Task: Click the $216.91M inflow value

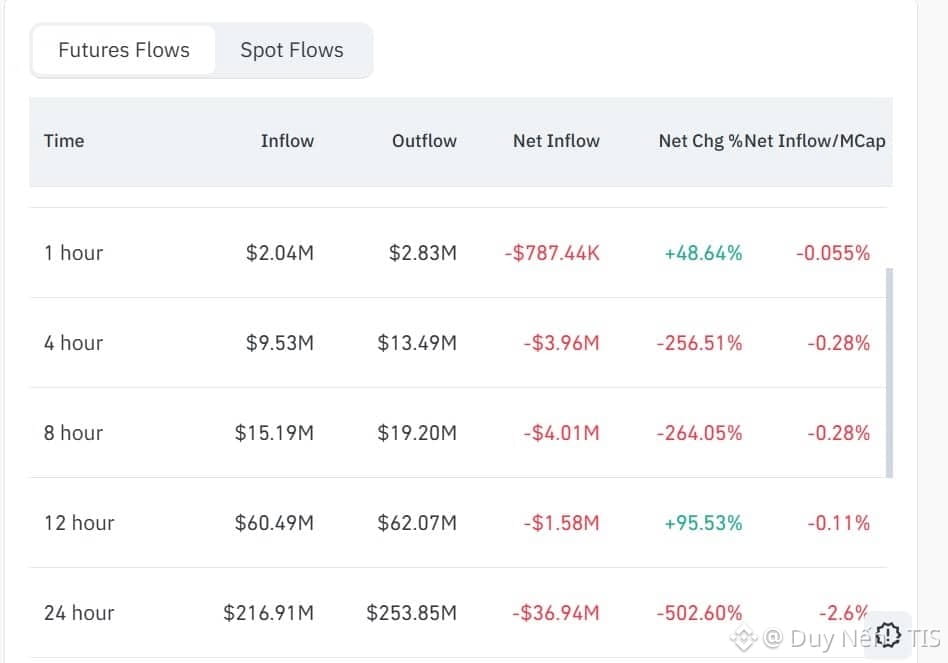Action: 268,613
